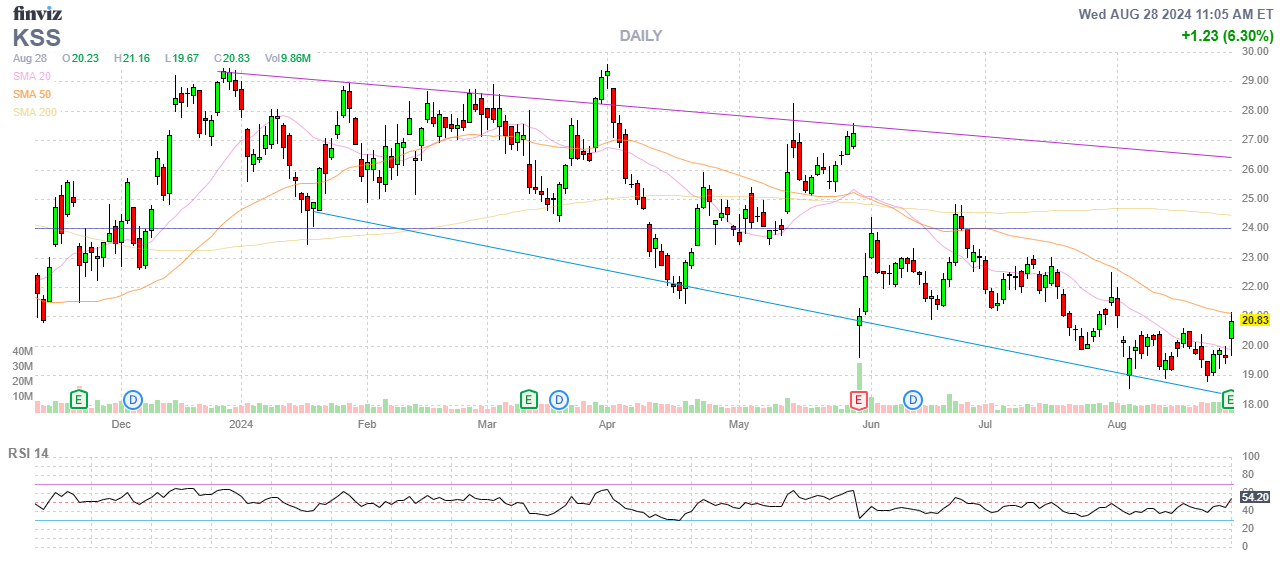Click the KSS ticker symbol
This screenshot has width=1287, height=562.
tap(37, 38)
